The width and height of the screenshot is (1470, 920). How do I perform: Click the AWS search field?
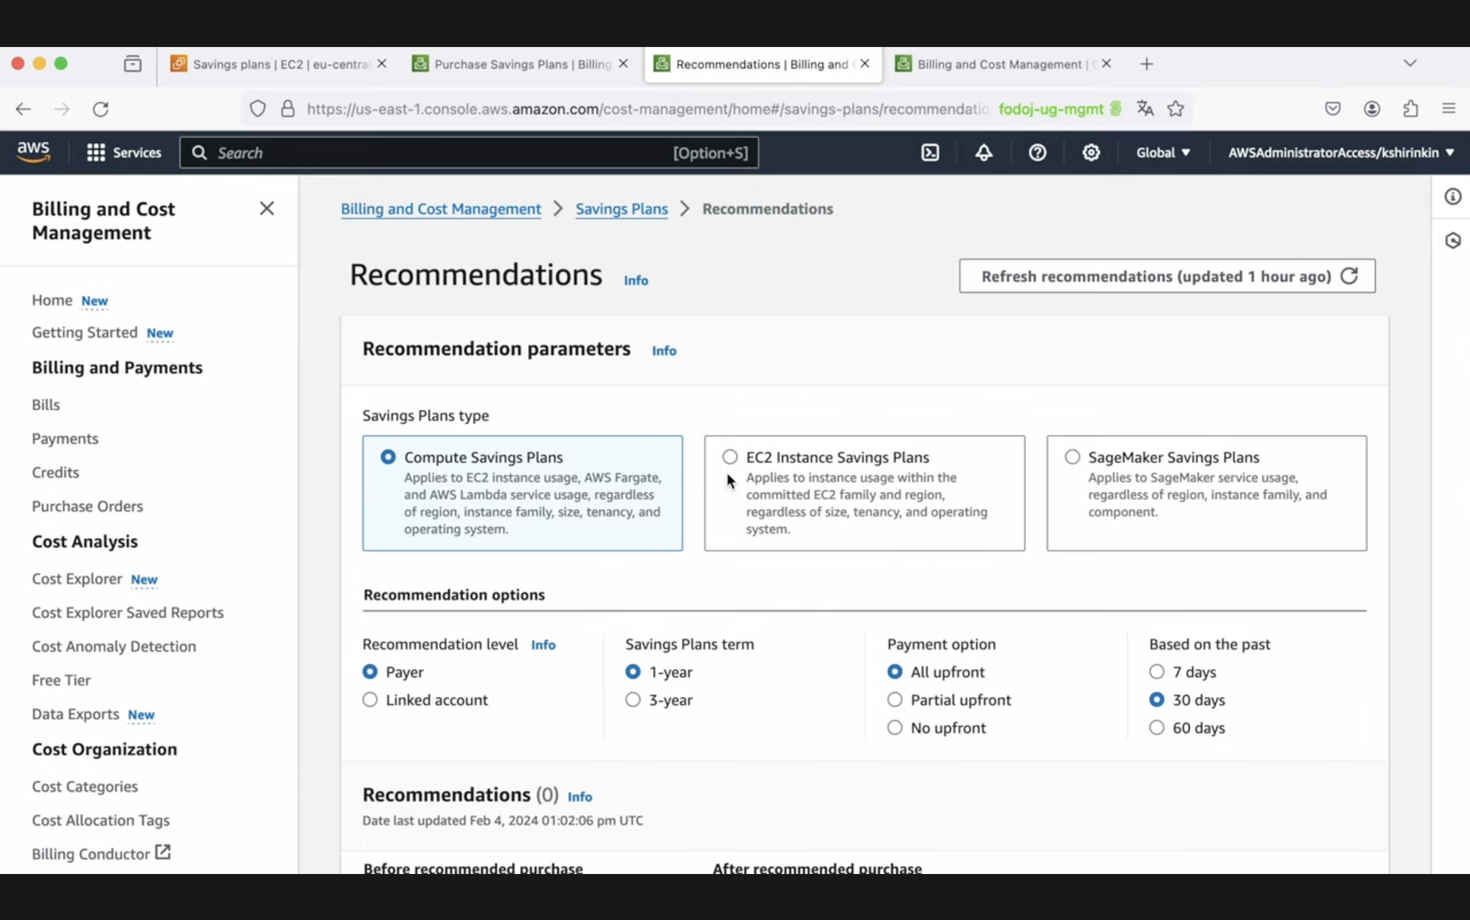(x=469, y=153)
